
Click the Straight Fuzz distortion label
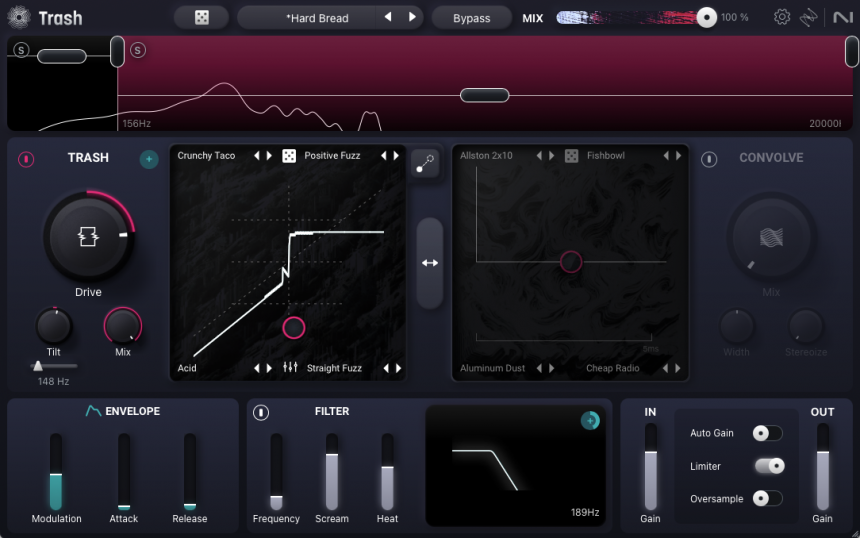[334, 368]
